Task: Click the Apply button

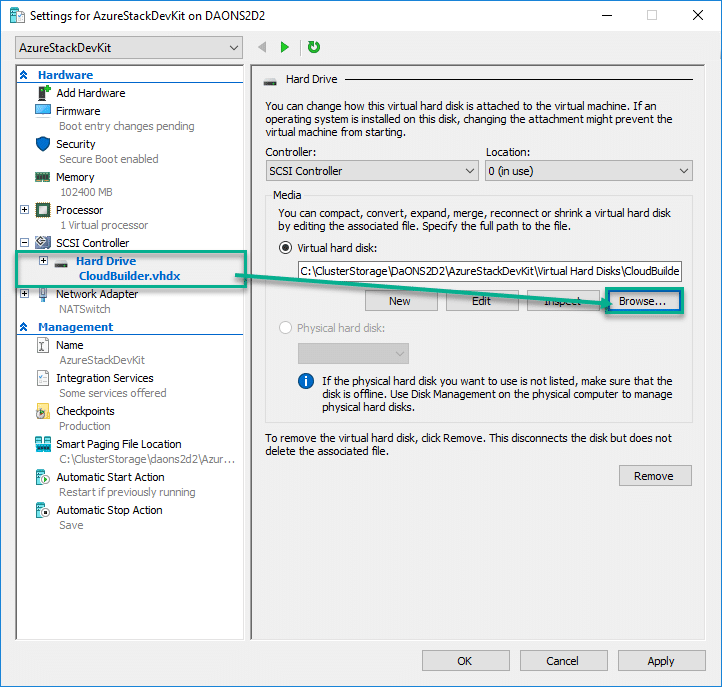Action: pyautogui.click(x=662, y=661)
